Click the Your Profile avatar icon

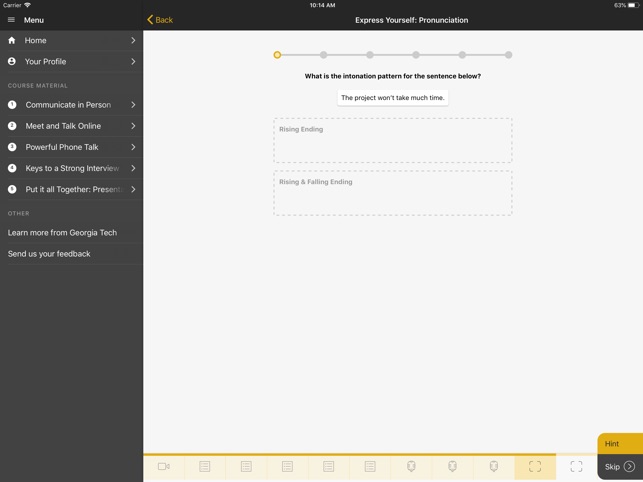12,62
